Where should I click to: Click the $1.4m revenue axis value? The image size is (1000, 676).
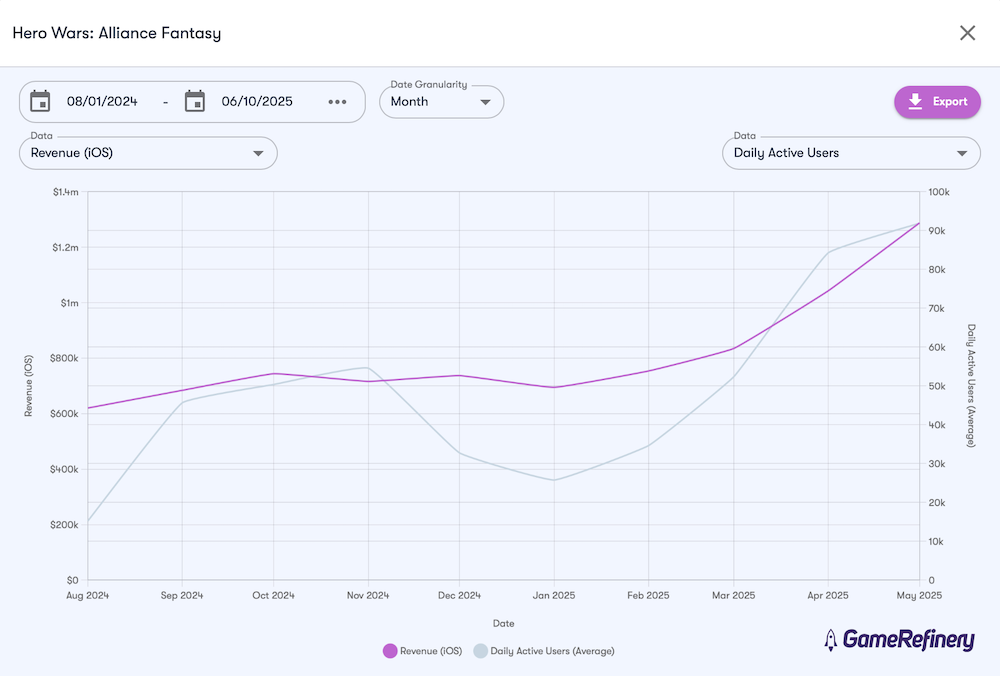pyautogui.click(x=66, y=192)
